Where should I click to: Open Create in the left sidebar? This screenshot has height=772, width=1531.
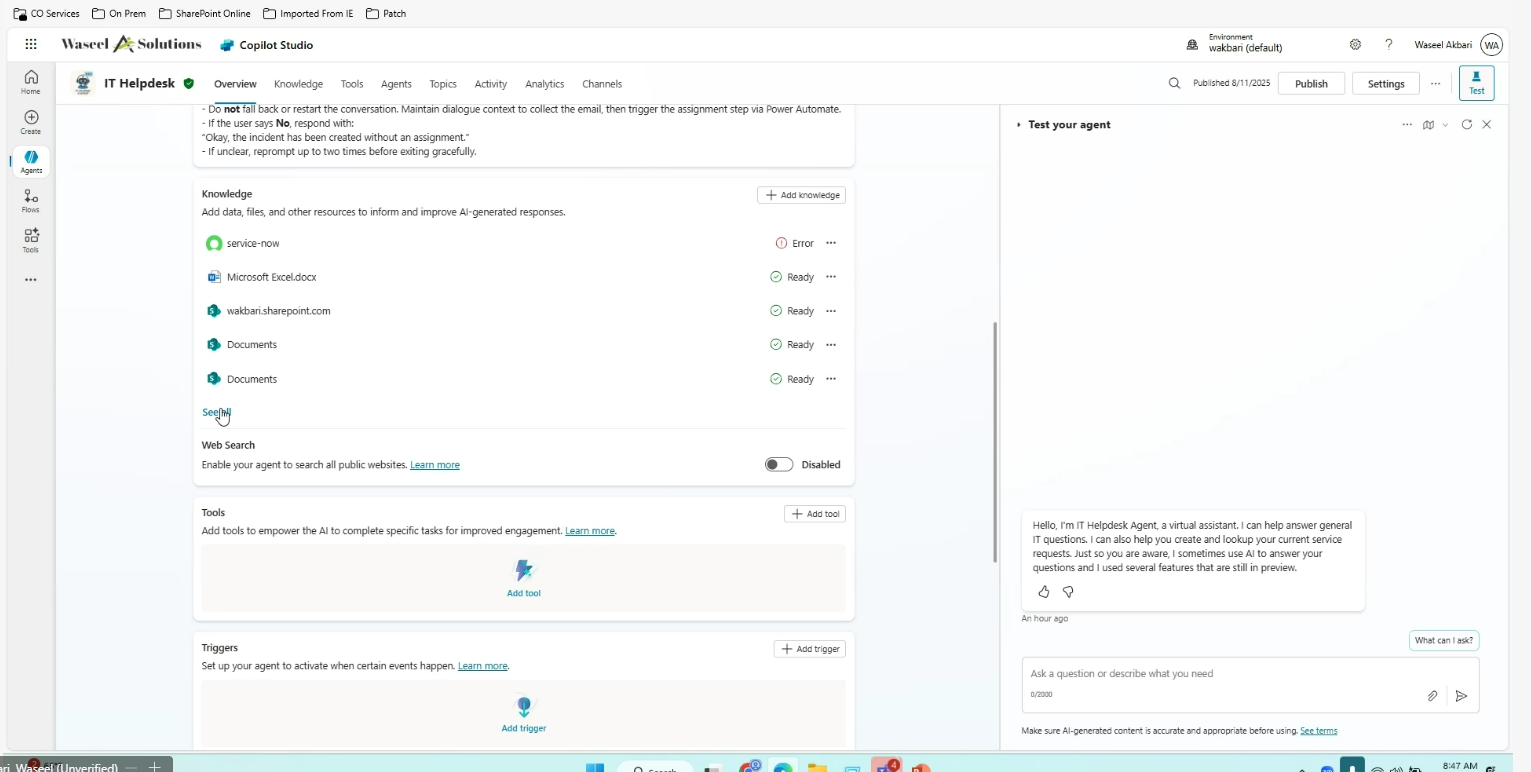point(31,122)
